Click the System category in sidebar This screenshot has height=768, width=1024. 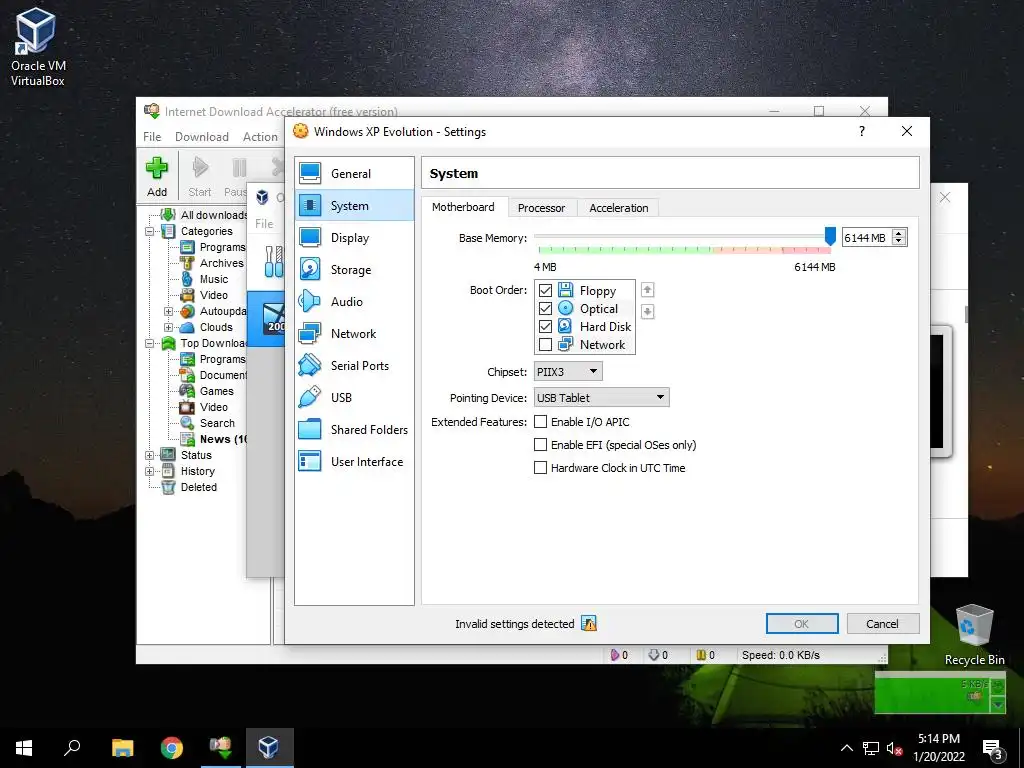[x=354, y=206]
